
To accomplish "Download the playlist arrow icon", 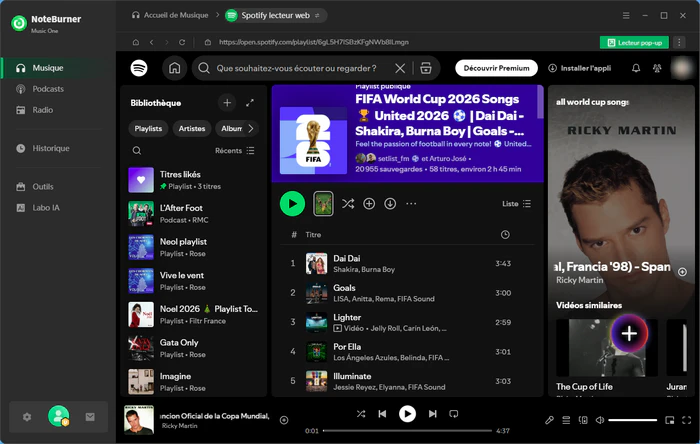I will [390, 204].
